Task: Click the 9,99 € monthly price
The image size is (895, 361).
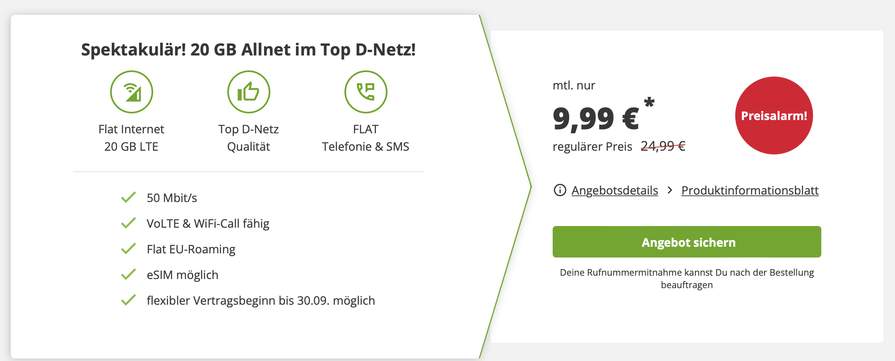Action: tap(596, 118)
